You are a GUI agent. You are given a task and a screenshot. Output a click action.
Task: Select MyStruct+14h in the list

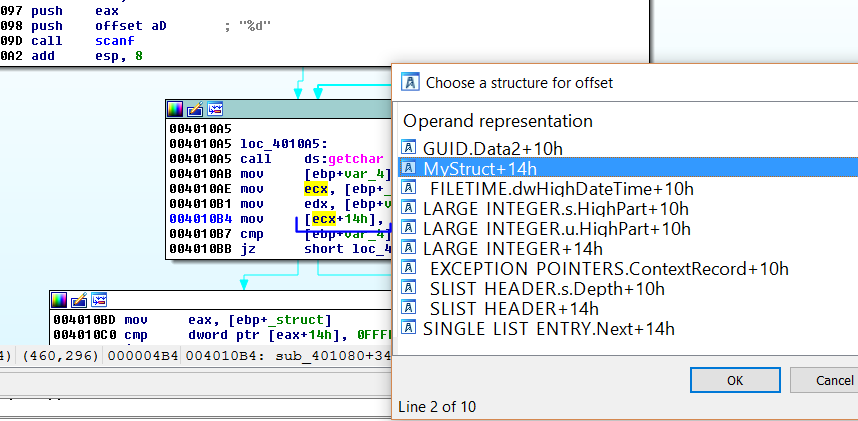480,168
